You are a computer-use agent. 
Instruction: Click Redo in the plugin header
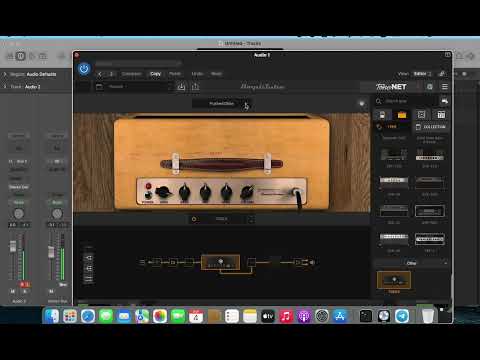[x=216, y=74]
